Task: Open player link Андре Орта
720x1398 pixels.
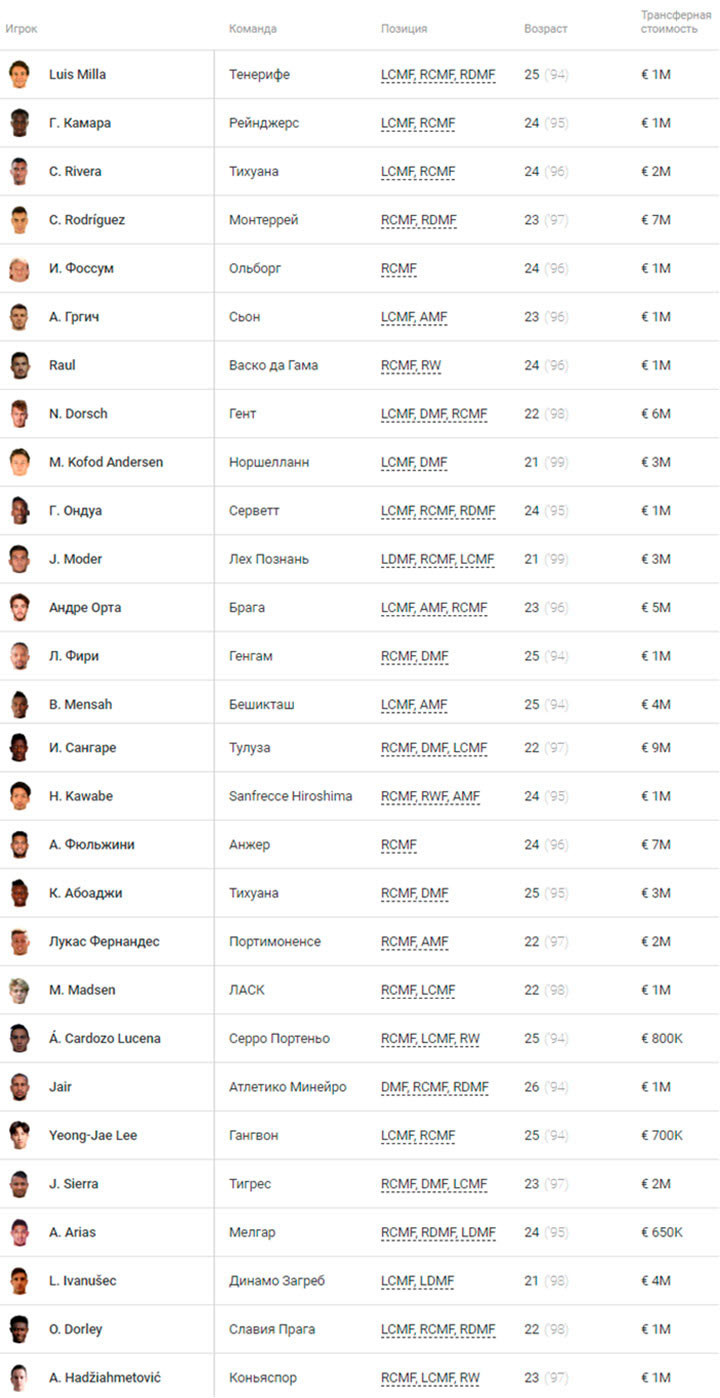Action: click(x=85, y=607)
